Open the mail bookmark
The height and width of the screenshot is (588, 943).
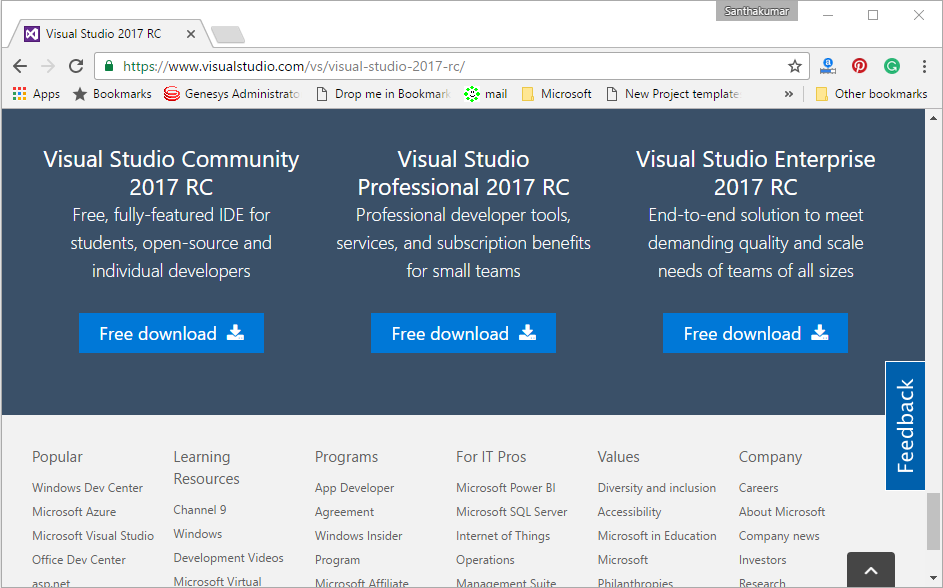click(486, 94)
